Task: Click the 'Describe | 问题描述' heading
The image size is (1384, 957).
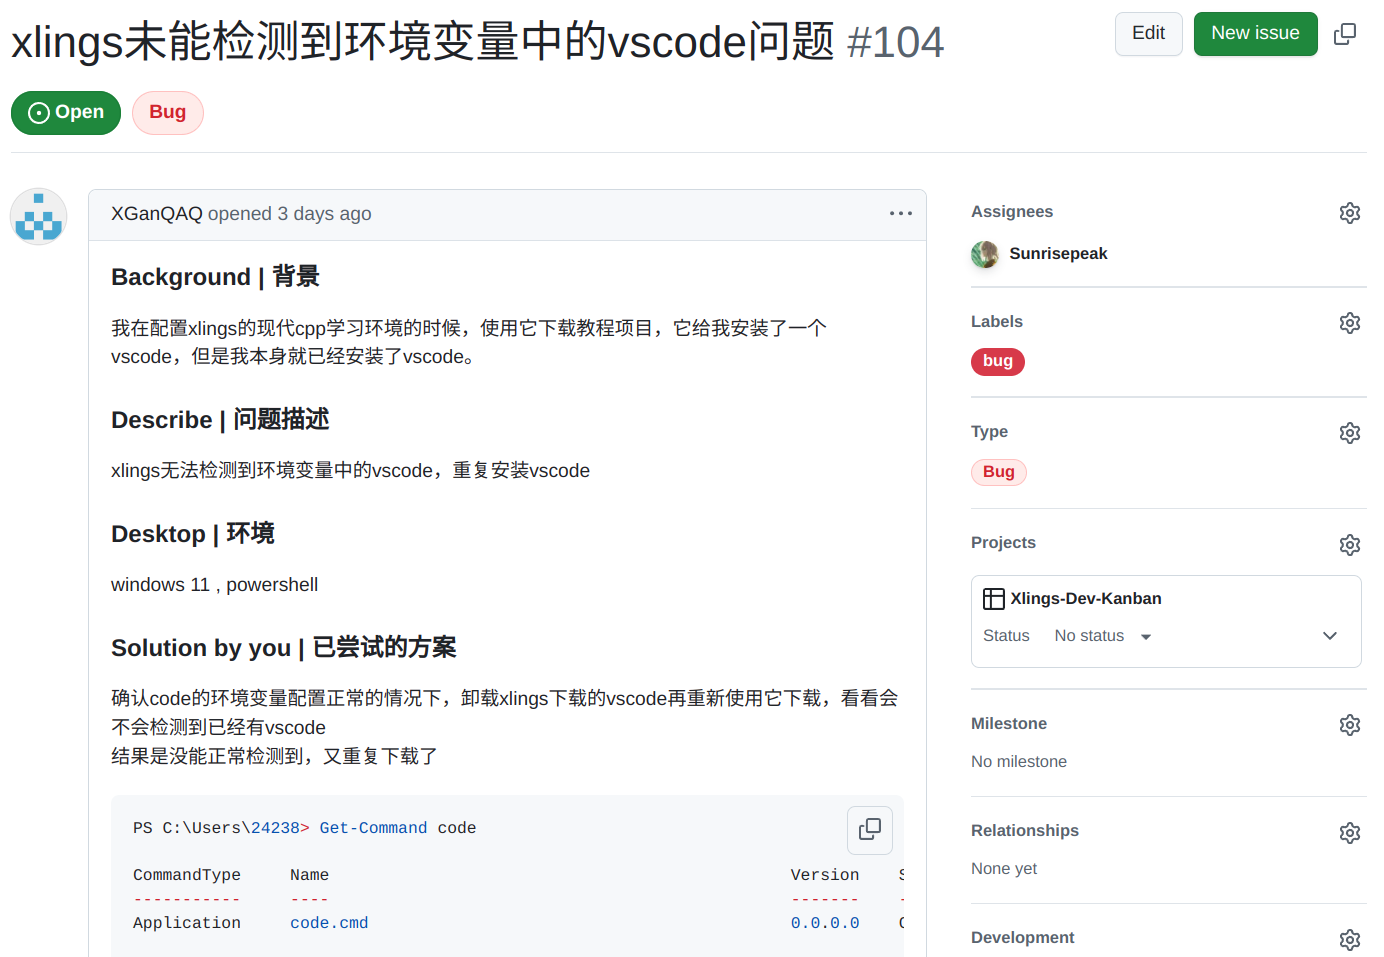Action: pos(220,420)
